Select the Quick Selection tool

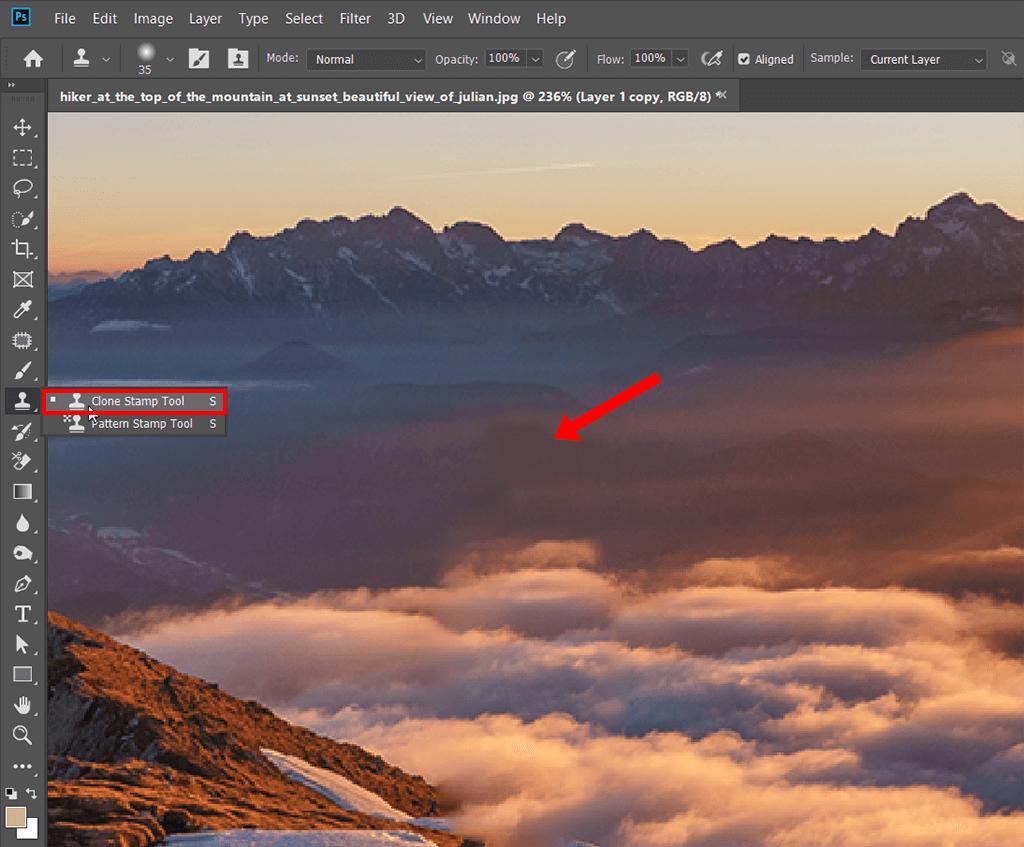22,219
